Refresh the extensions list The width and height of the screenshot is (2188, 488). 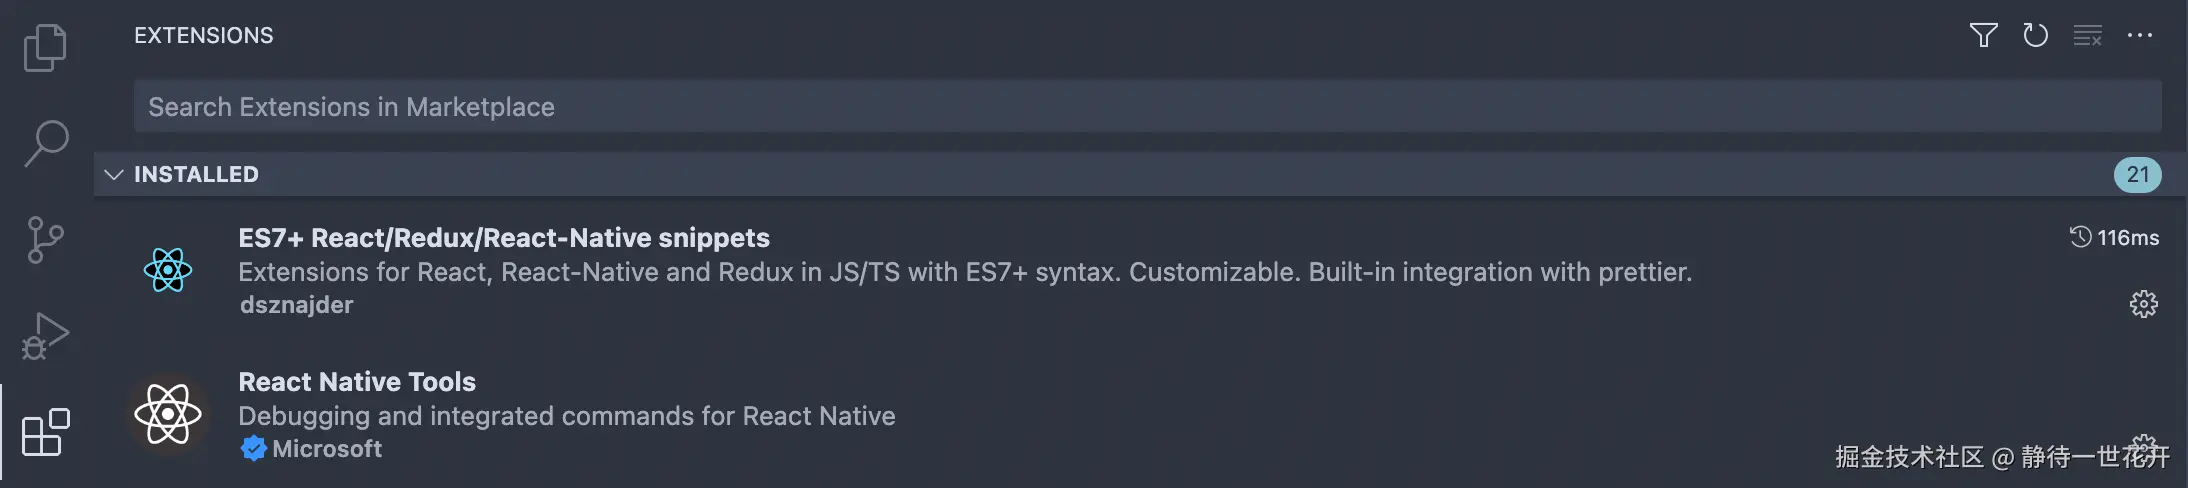[x=2035, y=36]
